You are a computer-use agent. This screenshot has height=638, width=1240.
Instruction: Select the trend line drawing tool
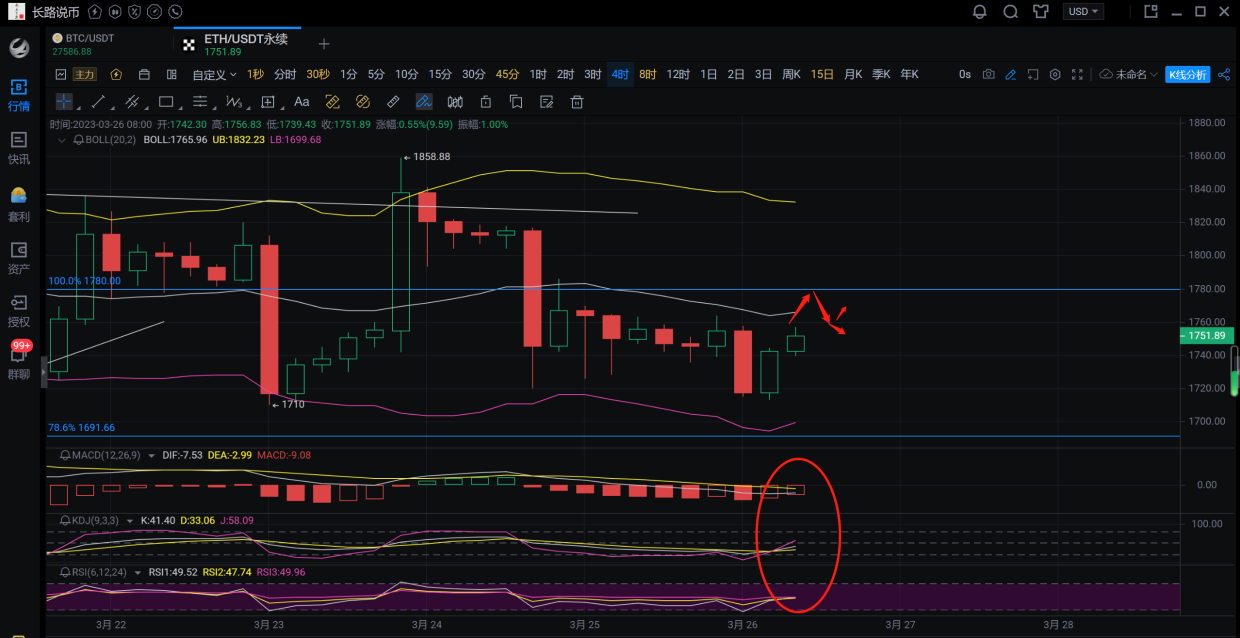[99, 101]
